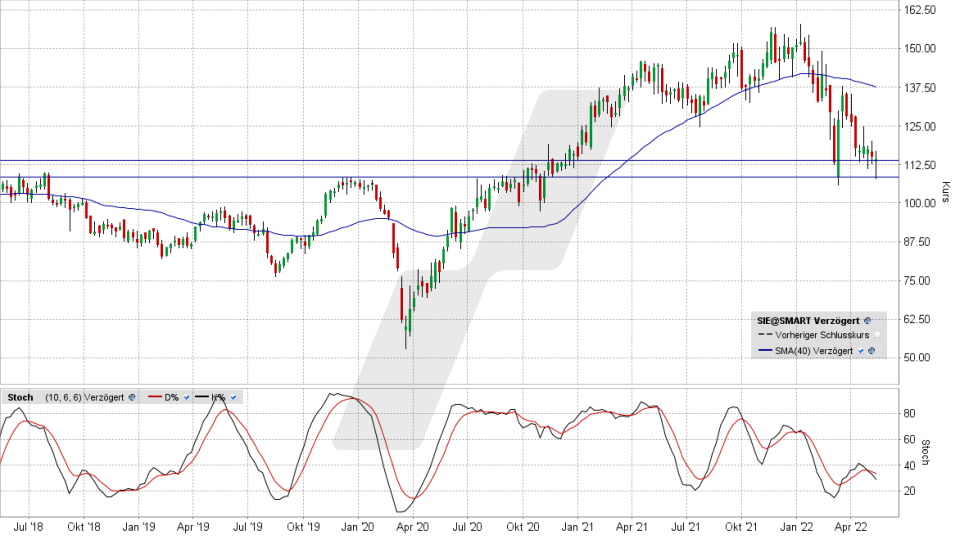The height and width of the screenshot is (540, 960).
Task: Uncheck the SMA(40) Verzögert visibility checkbox
Action: point(861,351)
